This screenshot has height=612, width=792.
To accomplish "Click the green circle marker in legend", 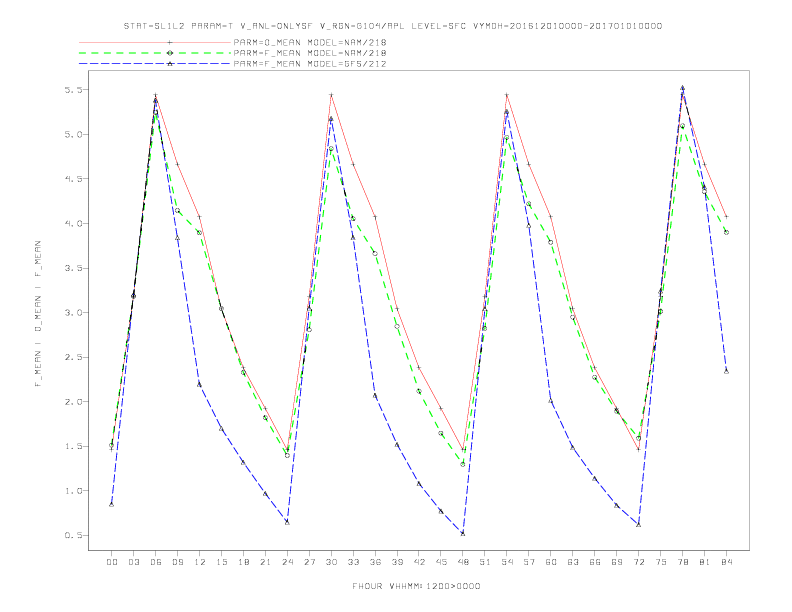I will point(170,53).
